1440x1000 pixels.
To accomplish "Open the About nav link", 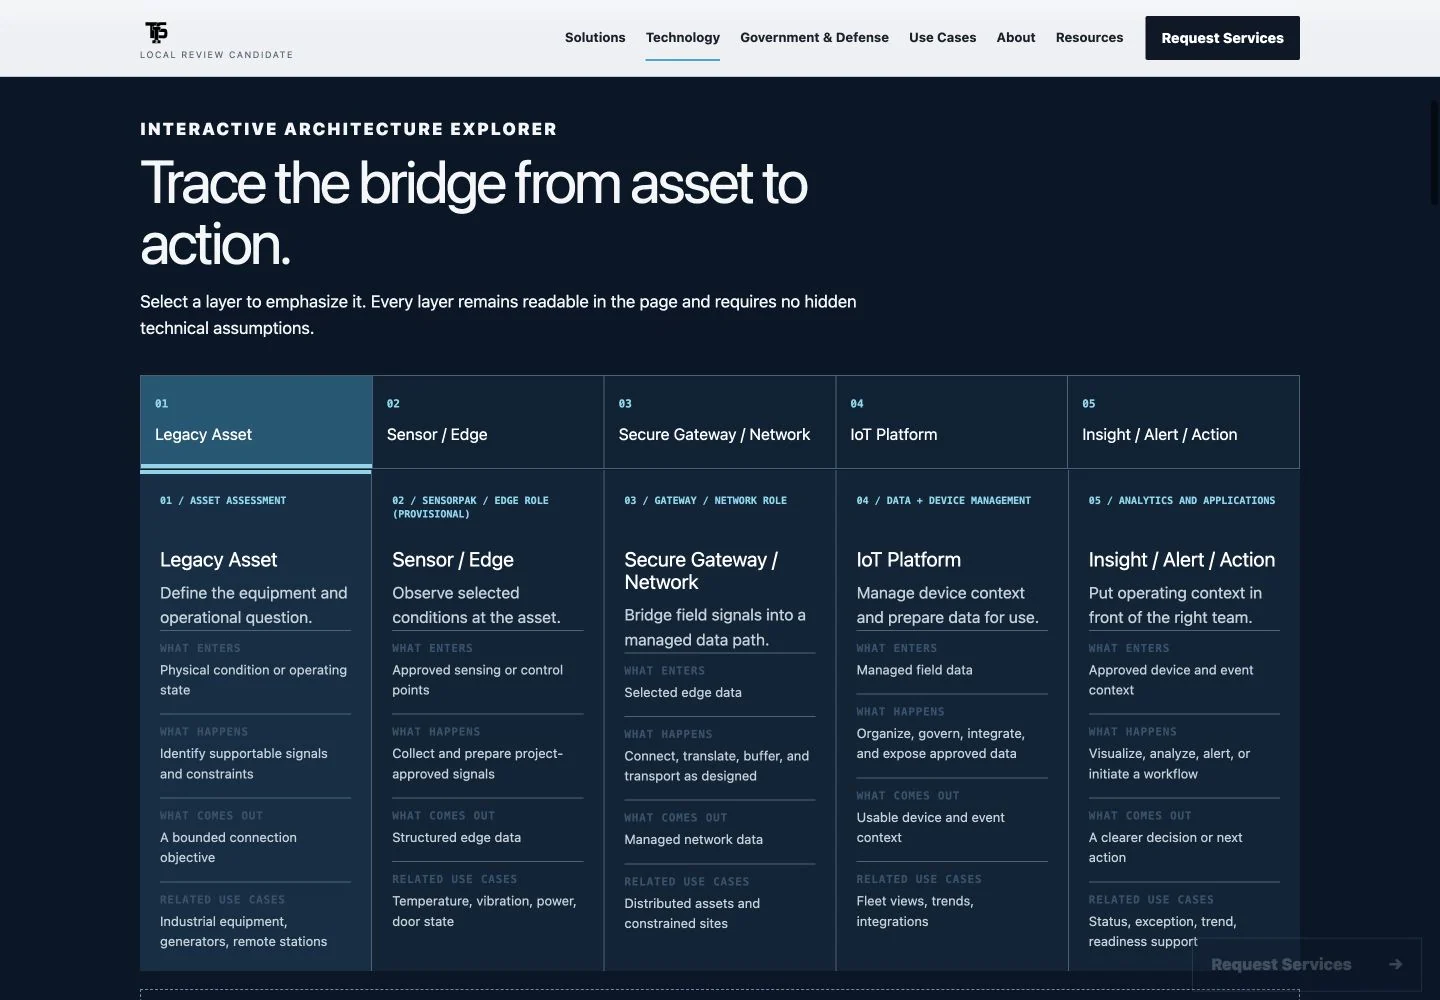I will [1016, 37].
